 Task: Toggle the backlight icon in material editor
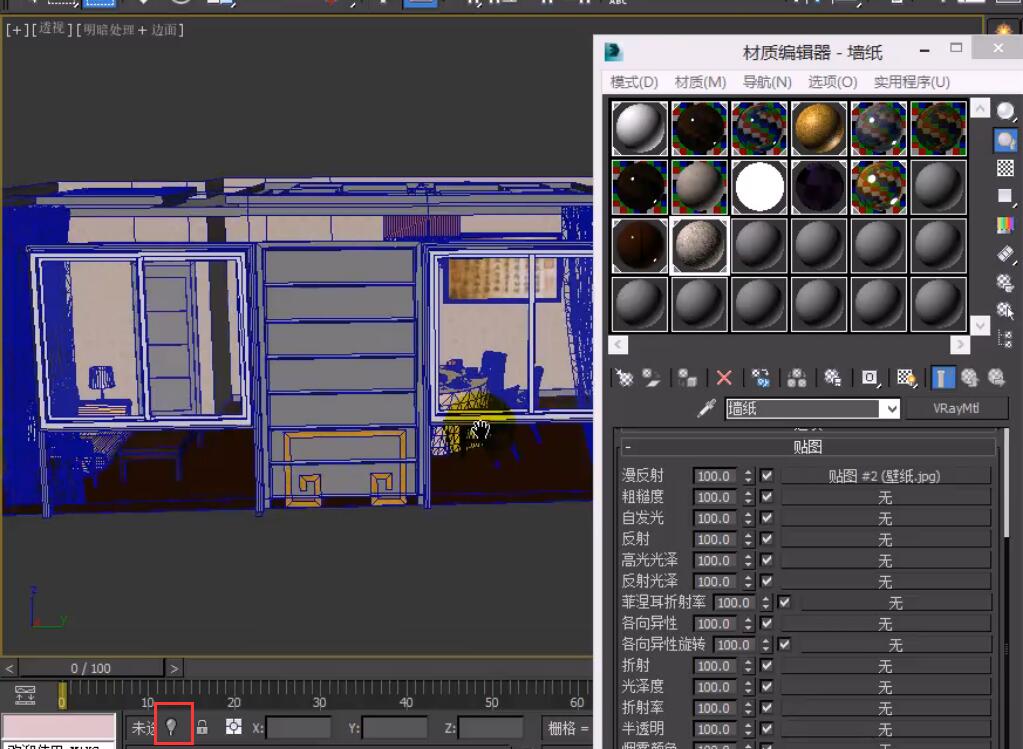click(1005, 141)
